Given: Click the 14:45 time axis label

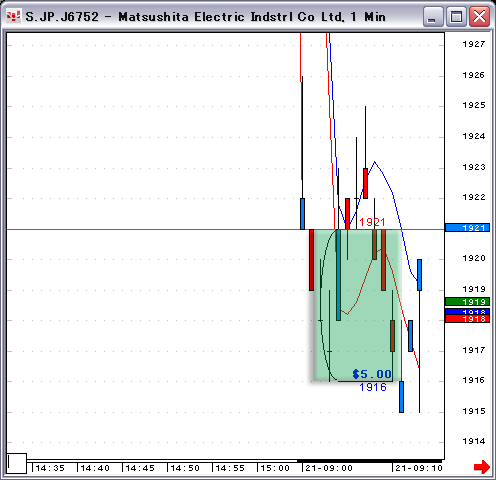Looking at the screenshot, I should tap(140, 468).
